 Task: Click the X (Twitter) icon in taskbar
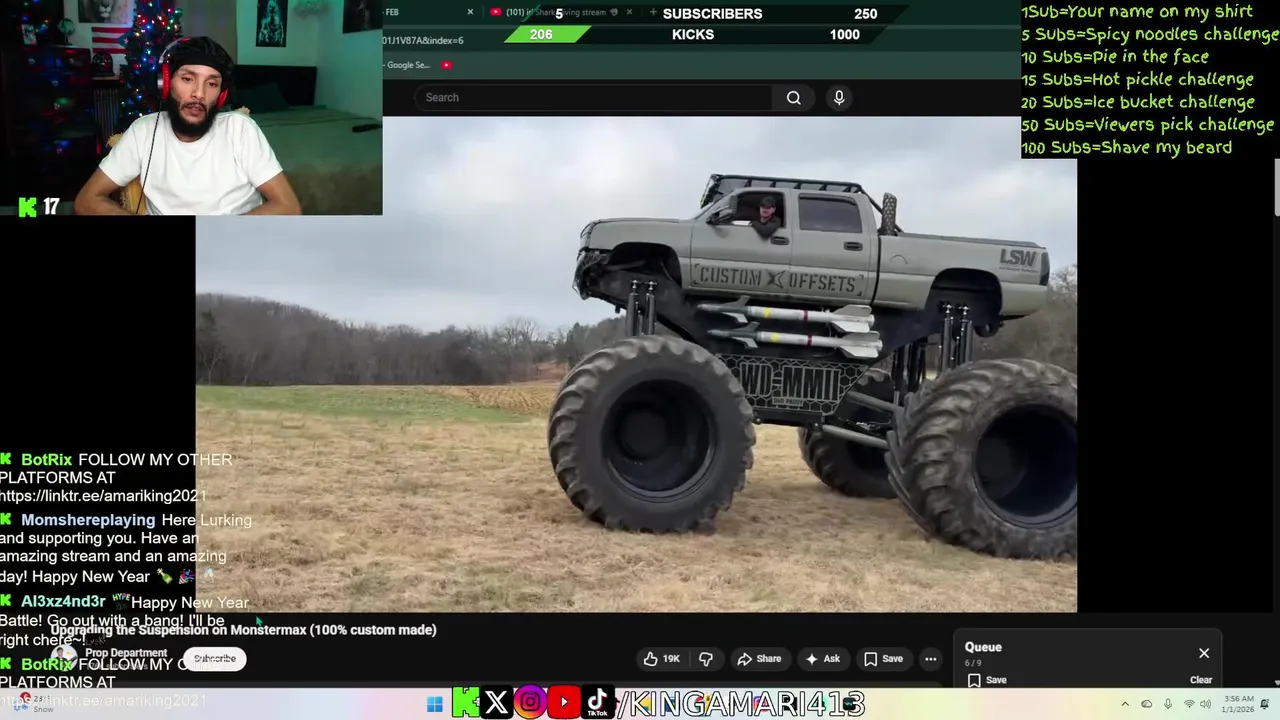coord(496,703)
